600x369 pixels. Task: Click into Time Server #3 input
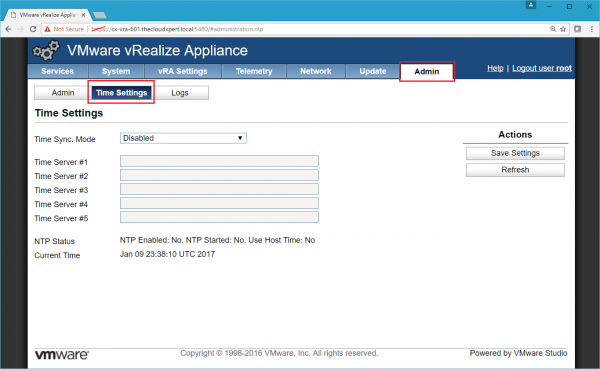click(x=219, y=189)
